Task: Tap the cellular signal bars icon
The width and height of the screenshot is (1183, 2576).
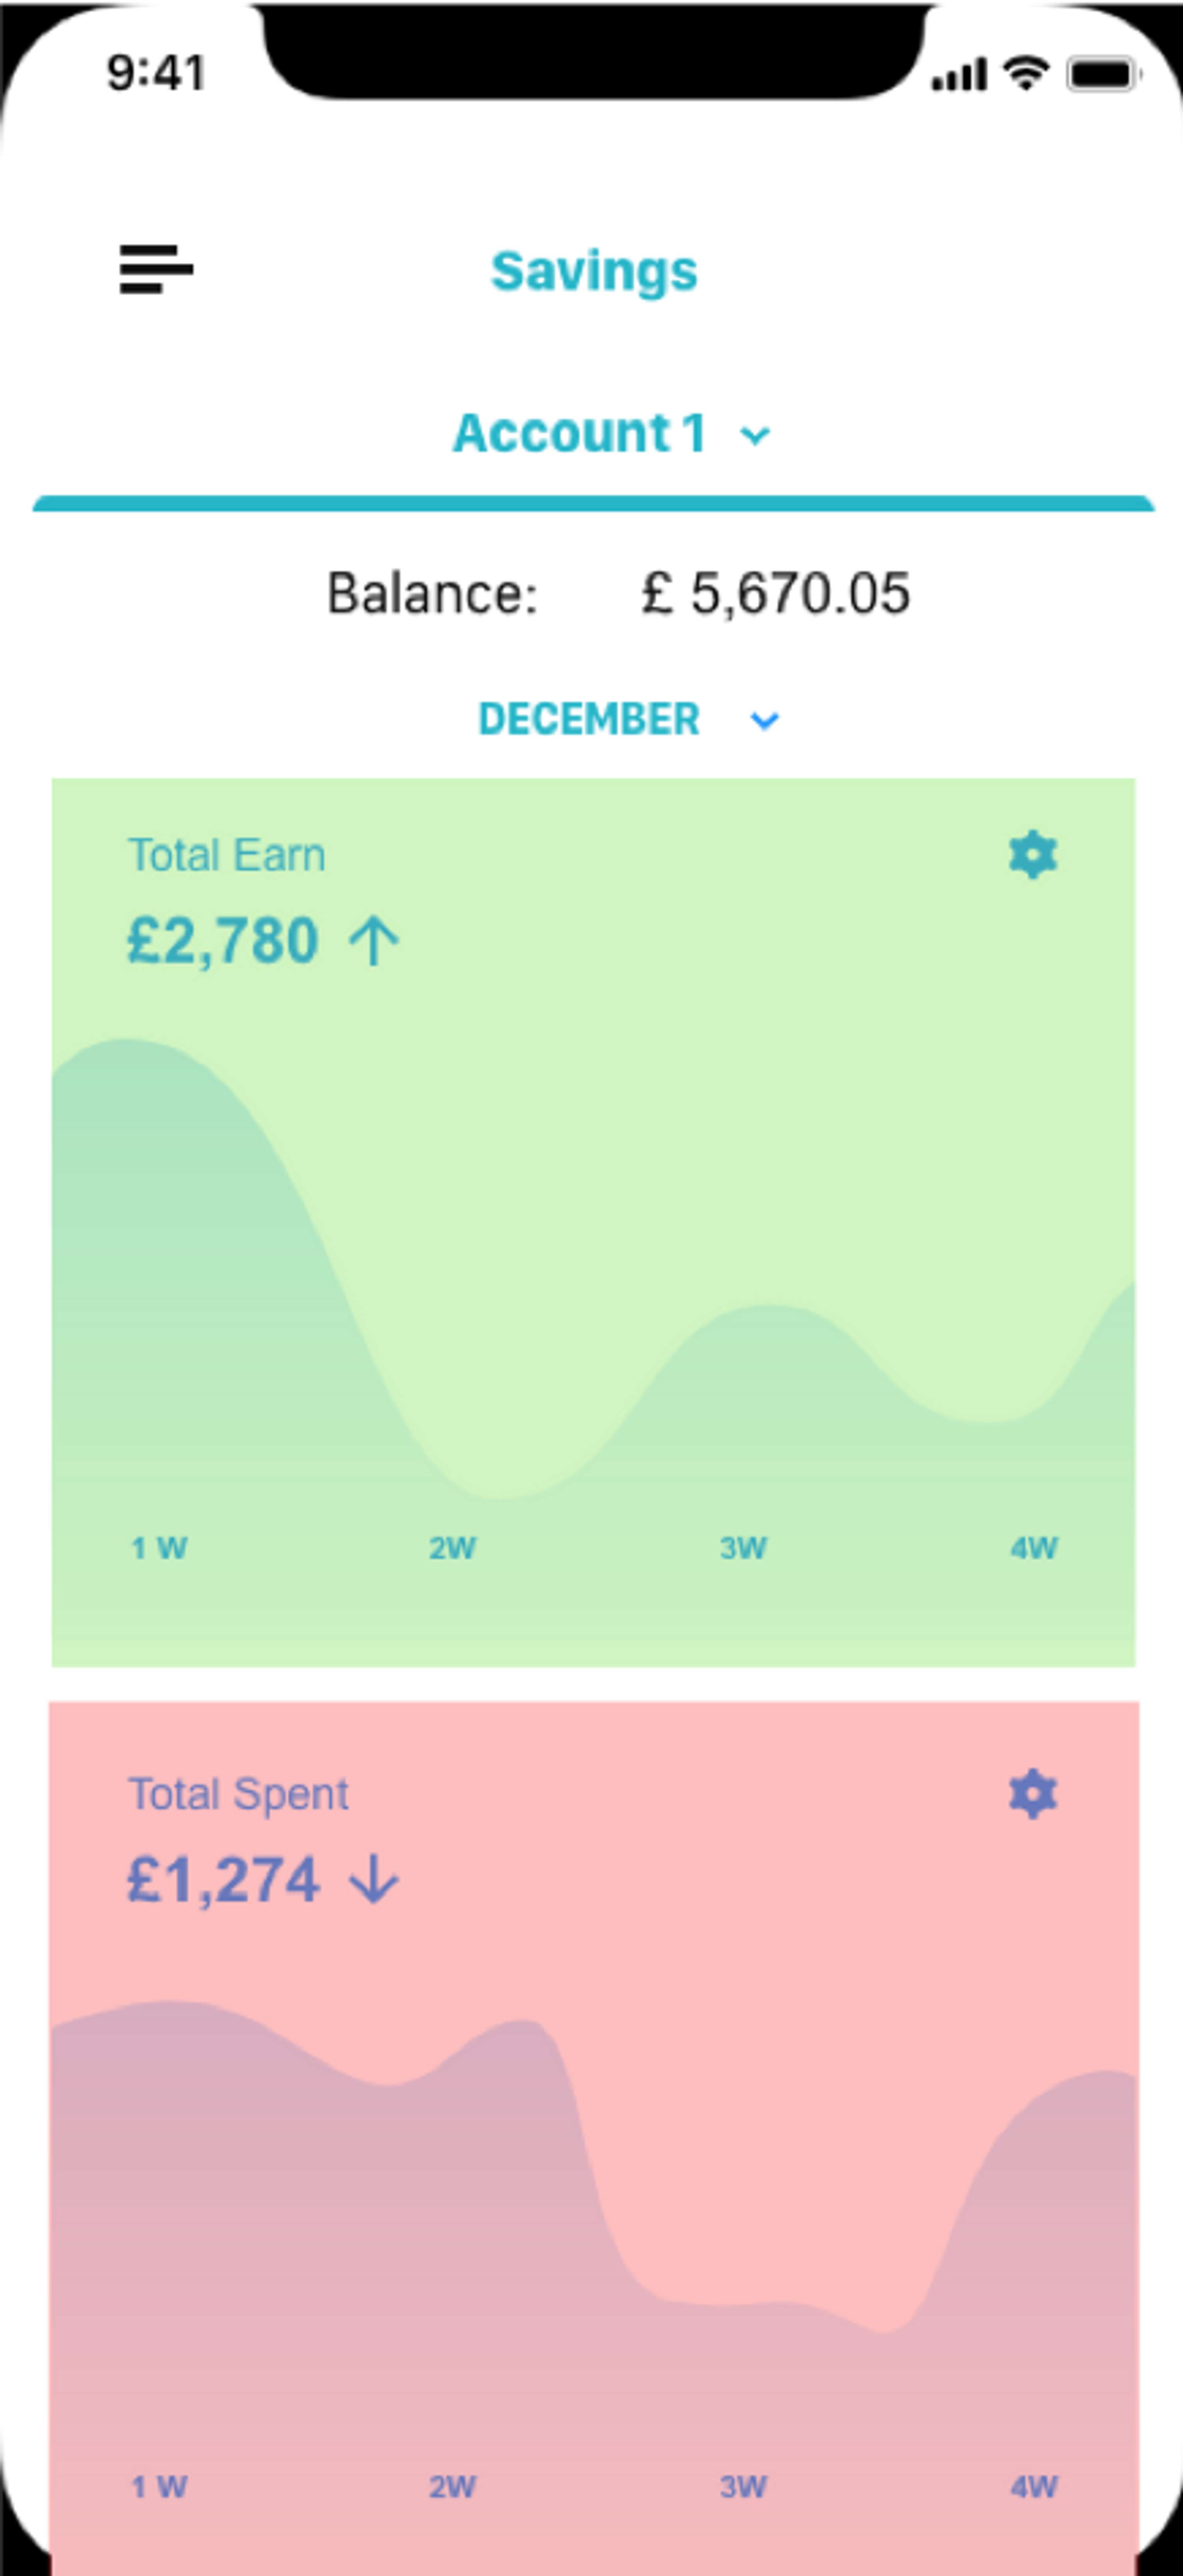Action: pos(959,74)
